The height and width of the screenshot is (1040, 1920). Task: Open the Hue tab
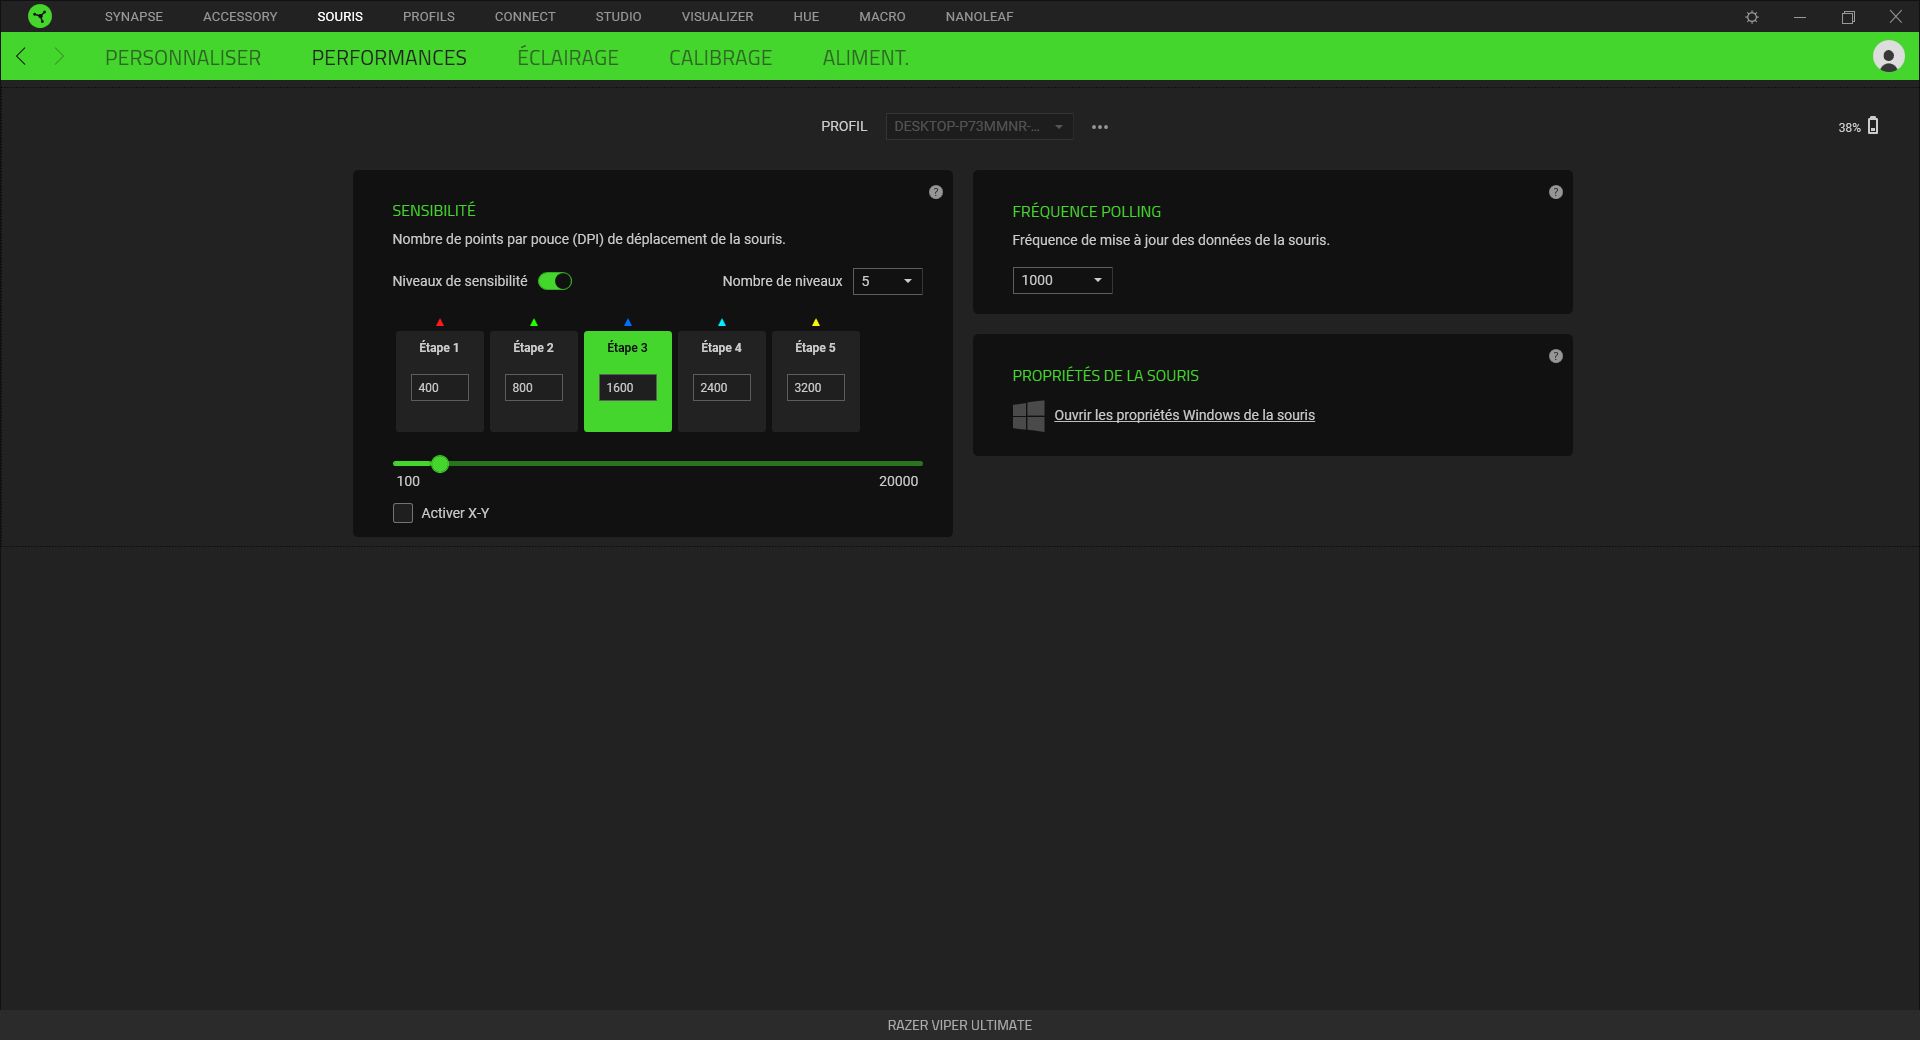point(806,17)
